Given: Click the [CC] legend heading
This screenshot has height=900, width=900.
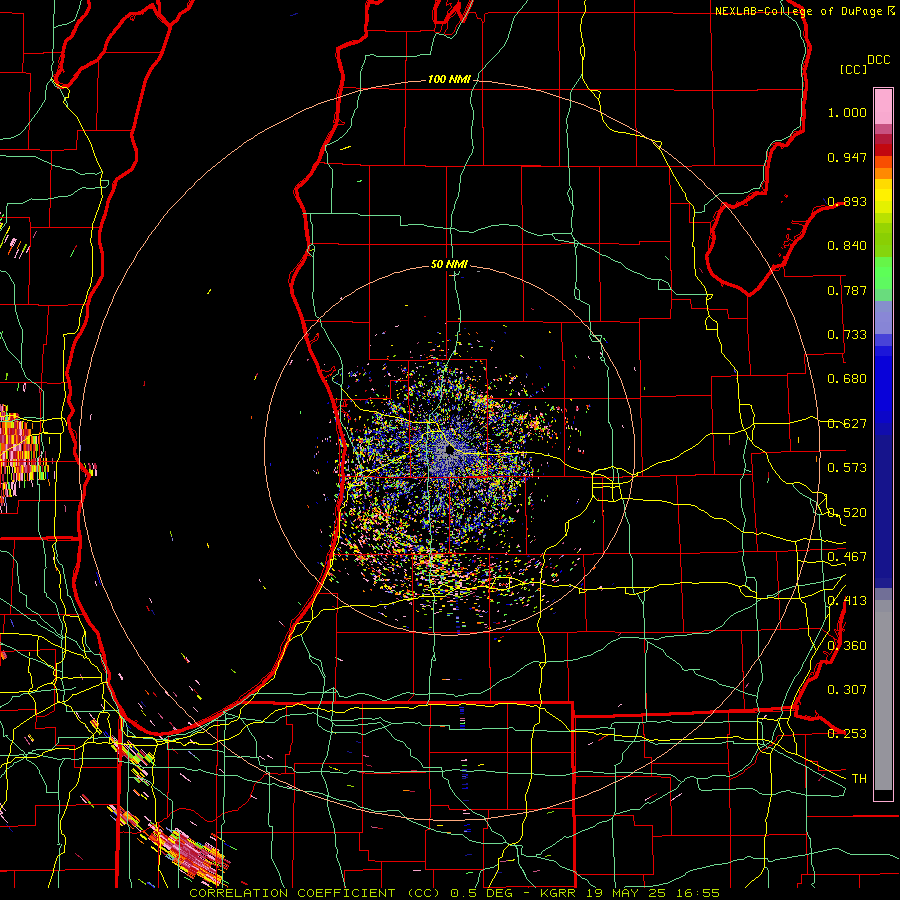Looking at the screenshot, I should click(x=854, y=69).
